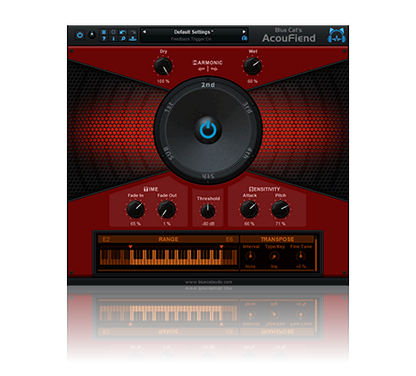
Task: Click the TRANSPOSE header label
Action: coord(277,239)
